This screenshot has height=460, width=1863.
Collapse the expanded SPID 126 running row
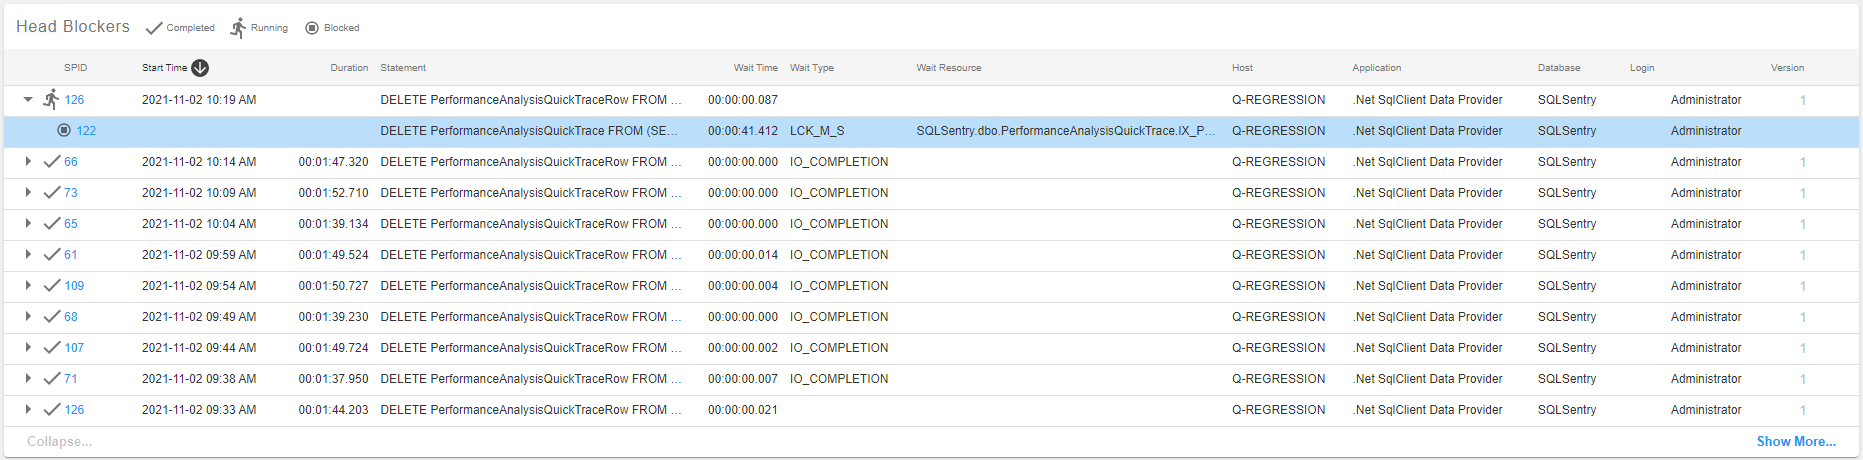pyautogui.click(x=28, y=100)
